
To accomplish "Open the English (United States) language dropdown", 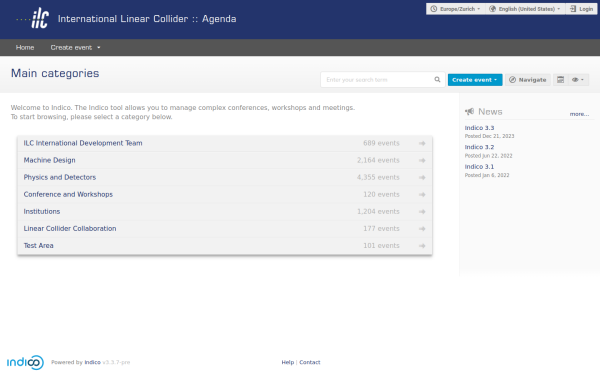I will (x=525, y=9).
